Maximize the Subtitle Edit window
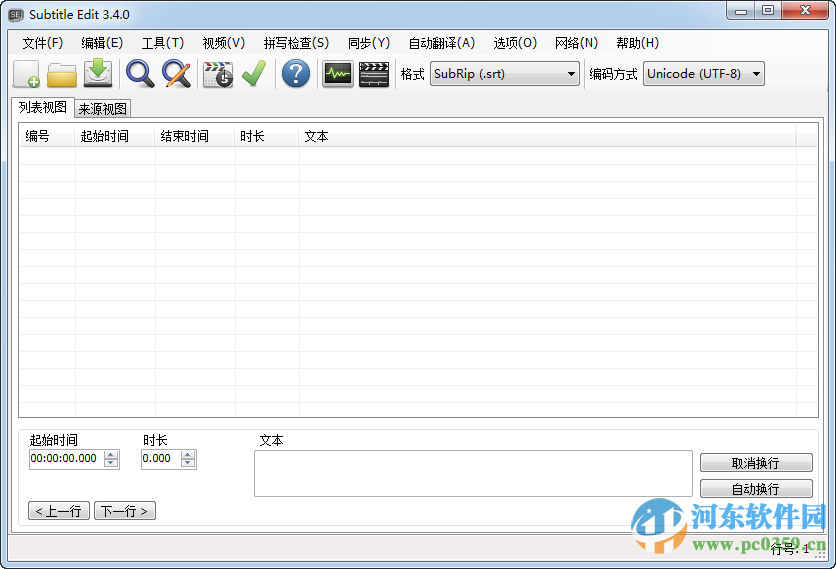 (768, 11)
